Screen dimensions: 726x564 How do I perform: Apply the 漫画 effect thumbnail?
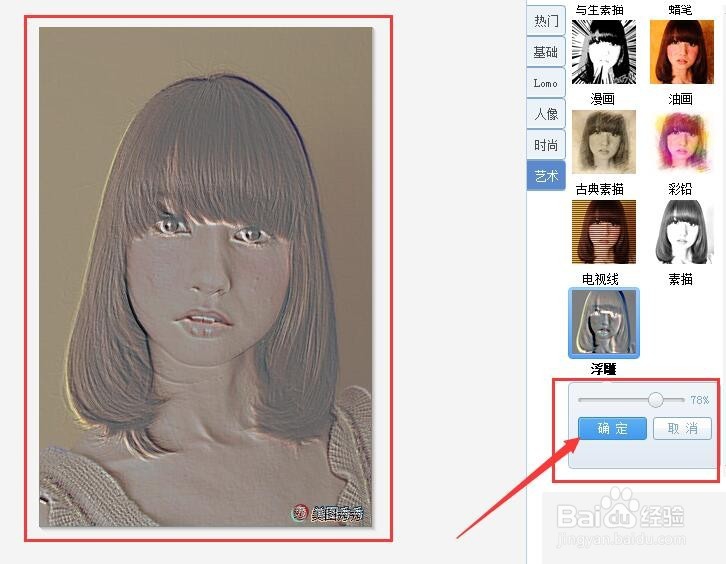click(x=604, y=52)
